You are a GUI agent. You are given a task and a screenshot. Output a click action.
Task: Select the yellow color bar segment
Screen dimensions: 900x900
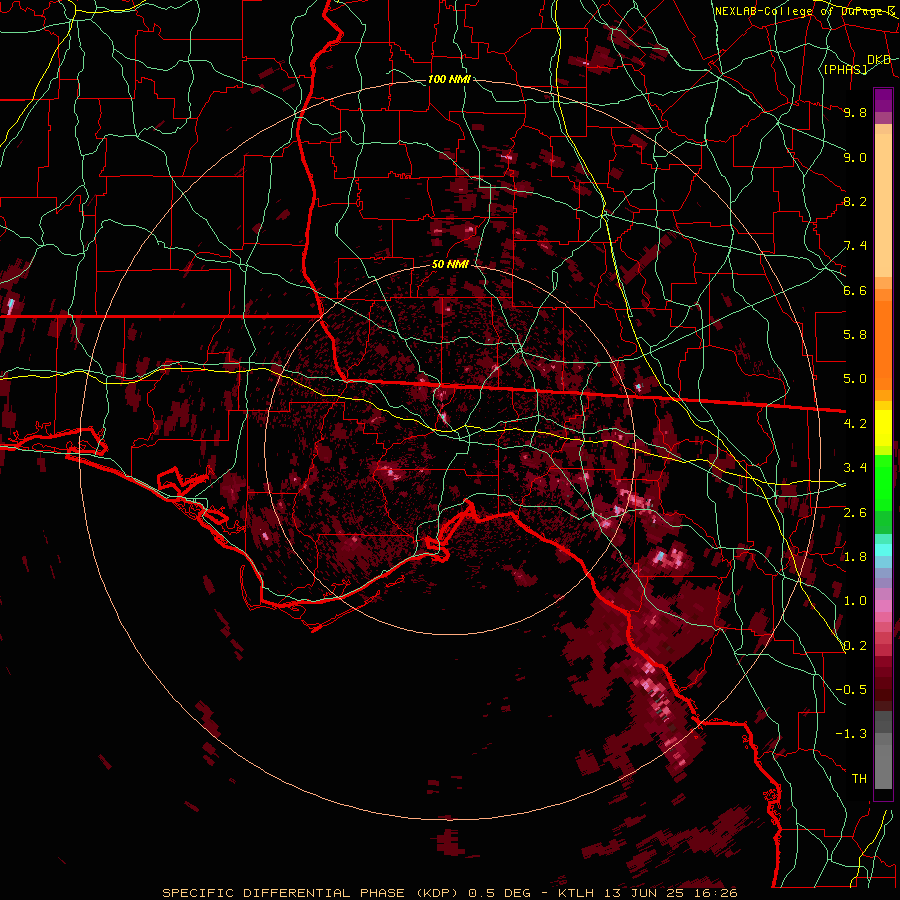pos(883,428)
